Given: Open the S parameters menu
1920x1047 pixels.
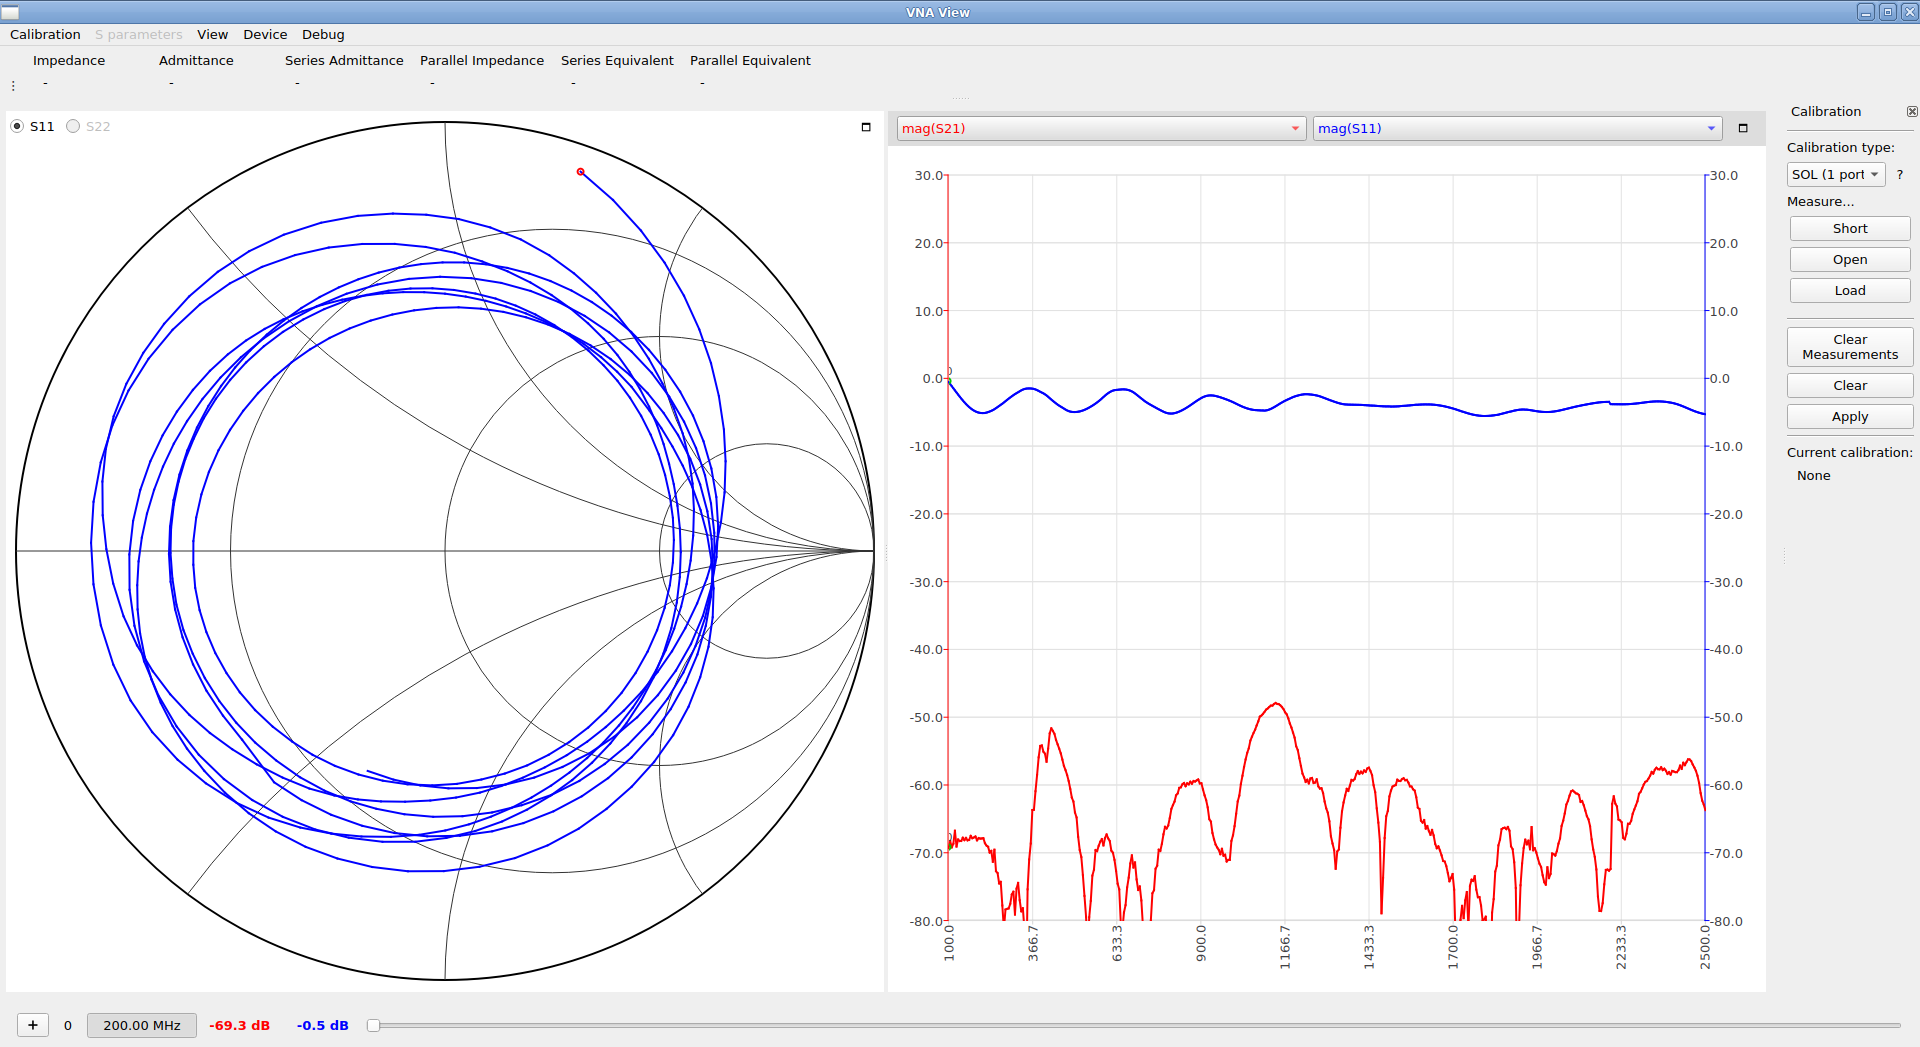Looking at the screenshot, I should tap(139, 34).
